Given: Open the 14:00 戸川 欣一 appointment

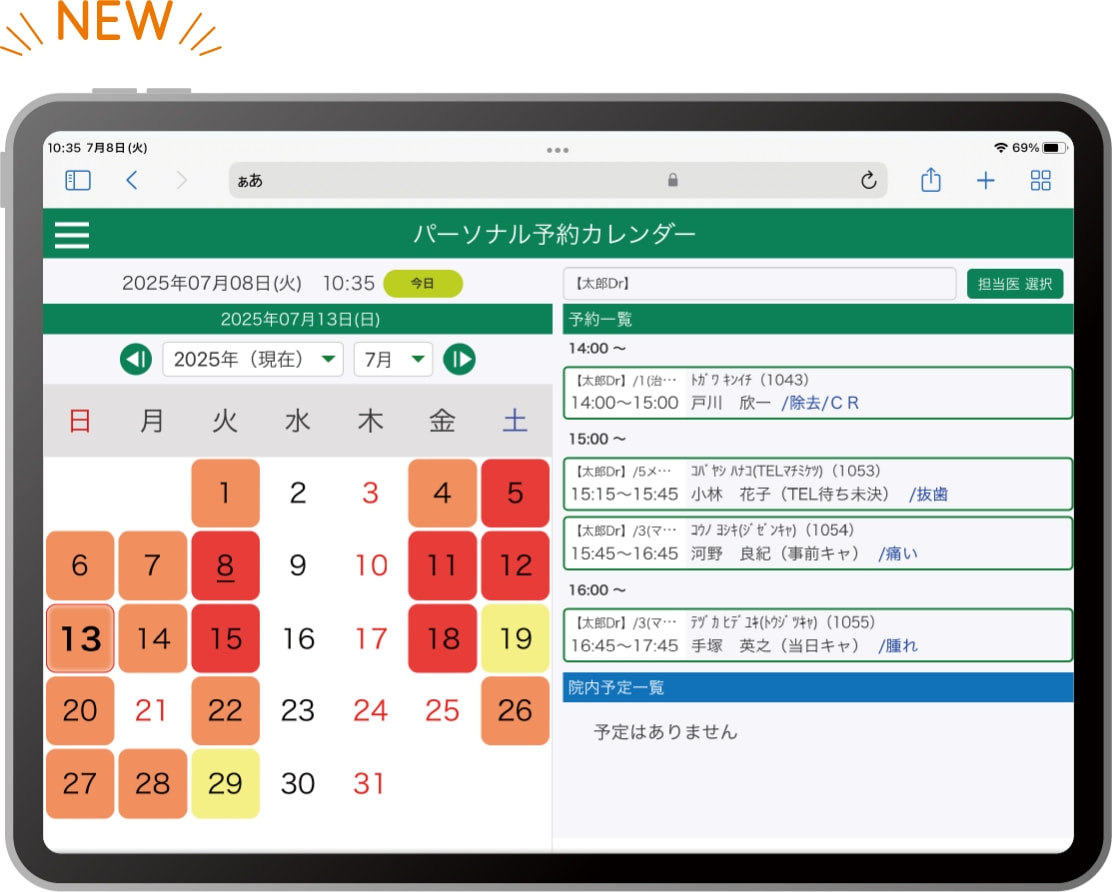Looking at the screenshot, I should [817, 392].
